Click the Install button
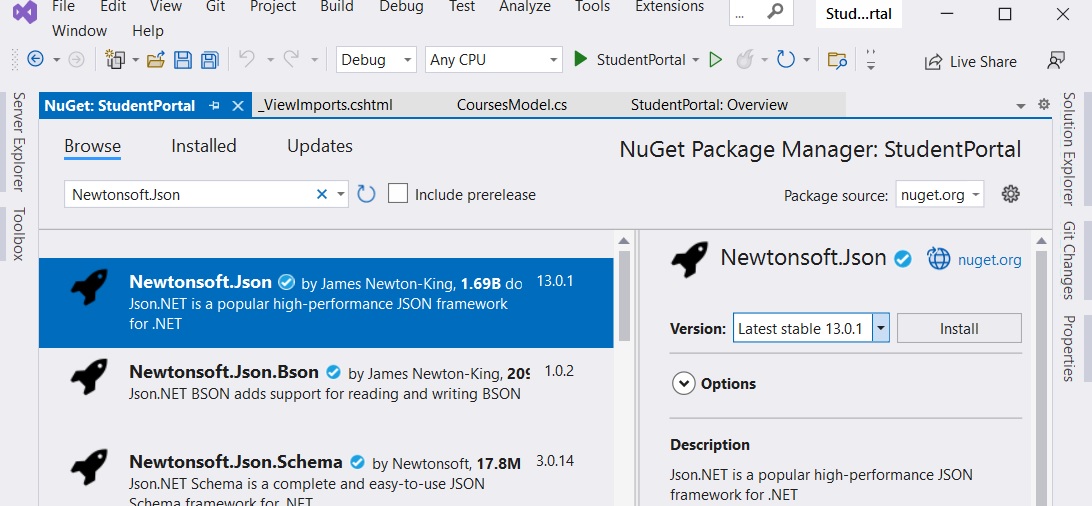This screenshot has height=506, width=1092. pyautogui.click(x=959, y=329)
